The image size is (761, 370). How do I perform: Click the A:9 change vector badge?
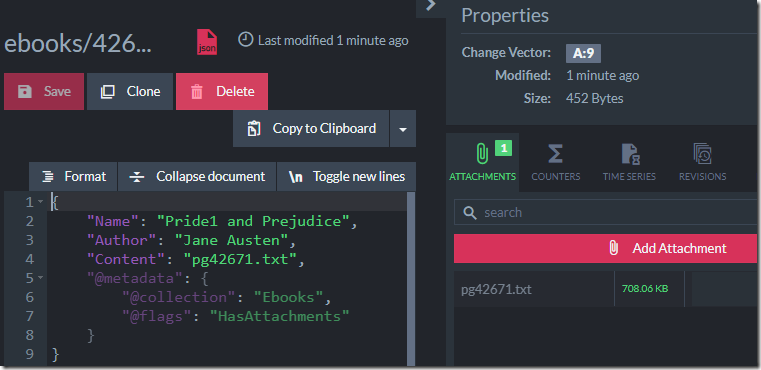[583, 53]
